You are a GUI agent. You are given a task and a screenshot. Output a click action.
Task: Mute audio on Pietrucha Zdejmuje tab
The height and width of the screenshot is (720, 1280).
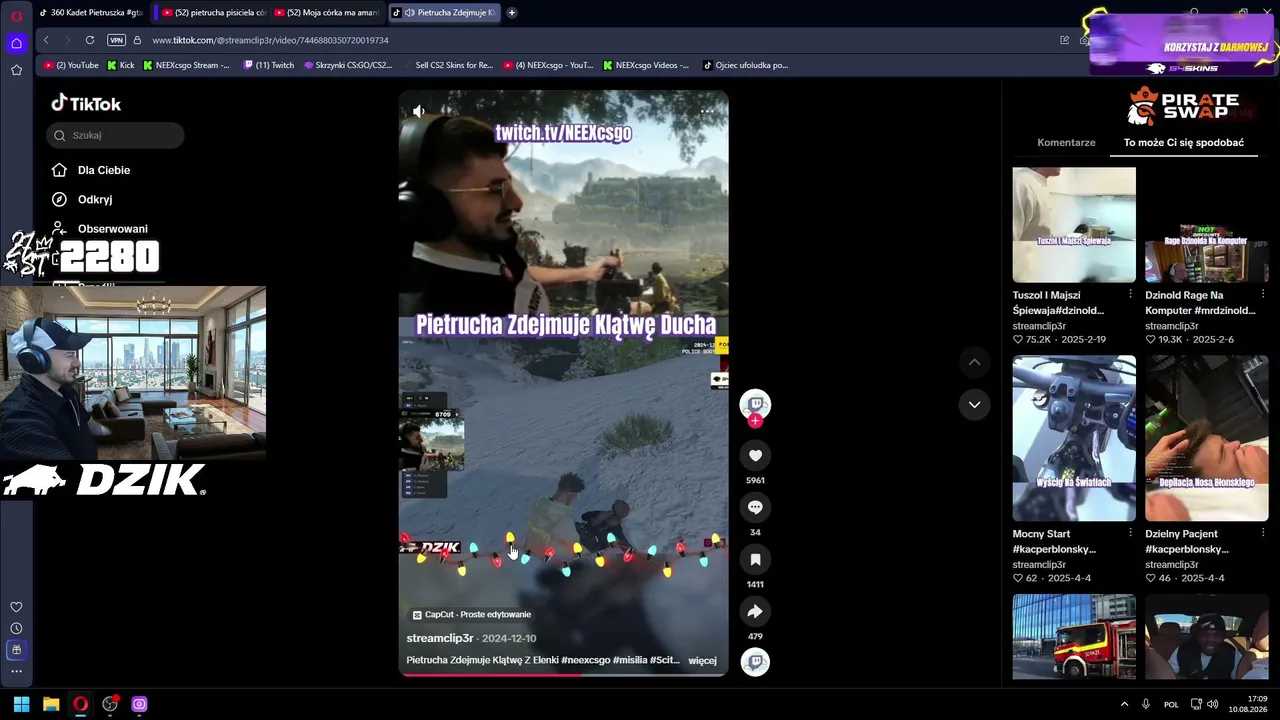tap(410, 13)
